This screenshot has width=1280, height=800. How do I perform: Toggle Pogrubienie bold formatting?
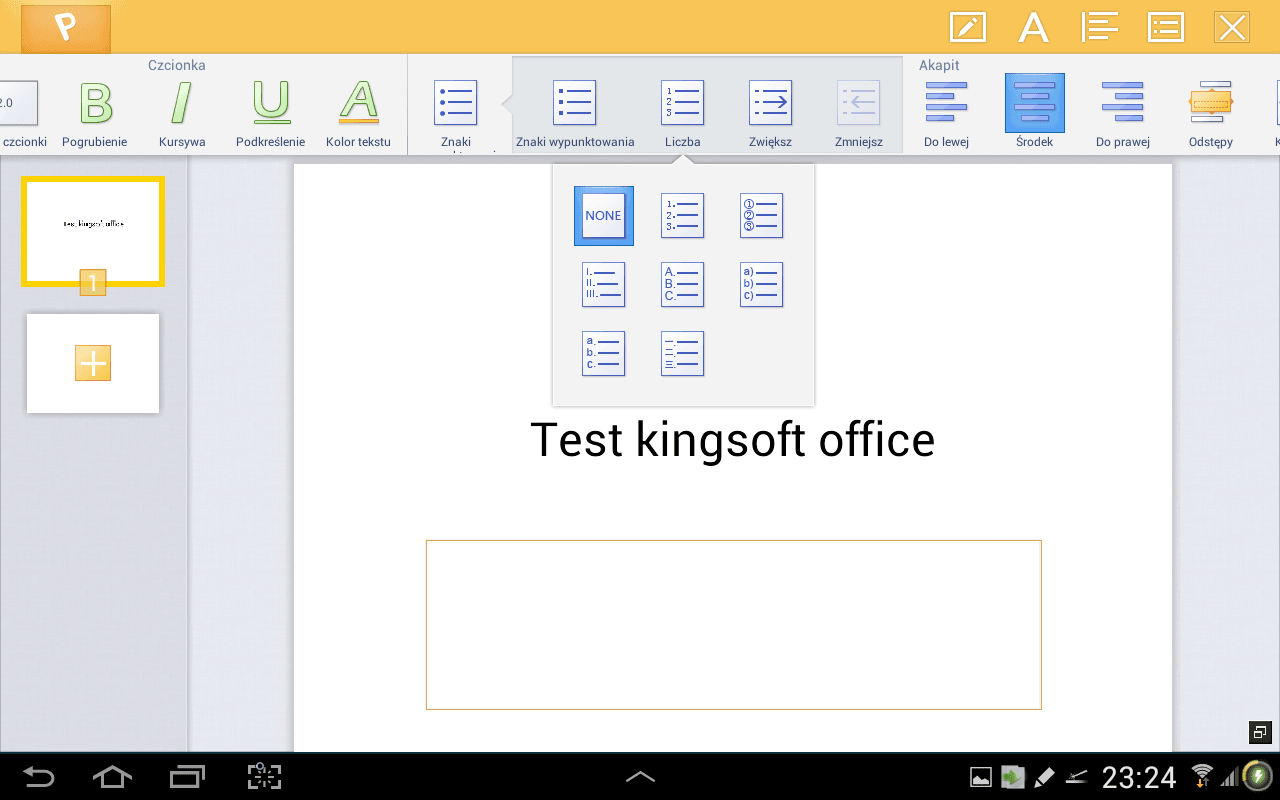(x=95, y=113)
